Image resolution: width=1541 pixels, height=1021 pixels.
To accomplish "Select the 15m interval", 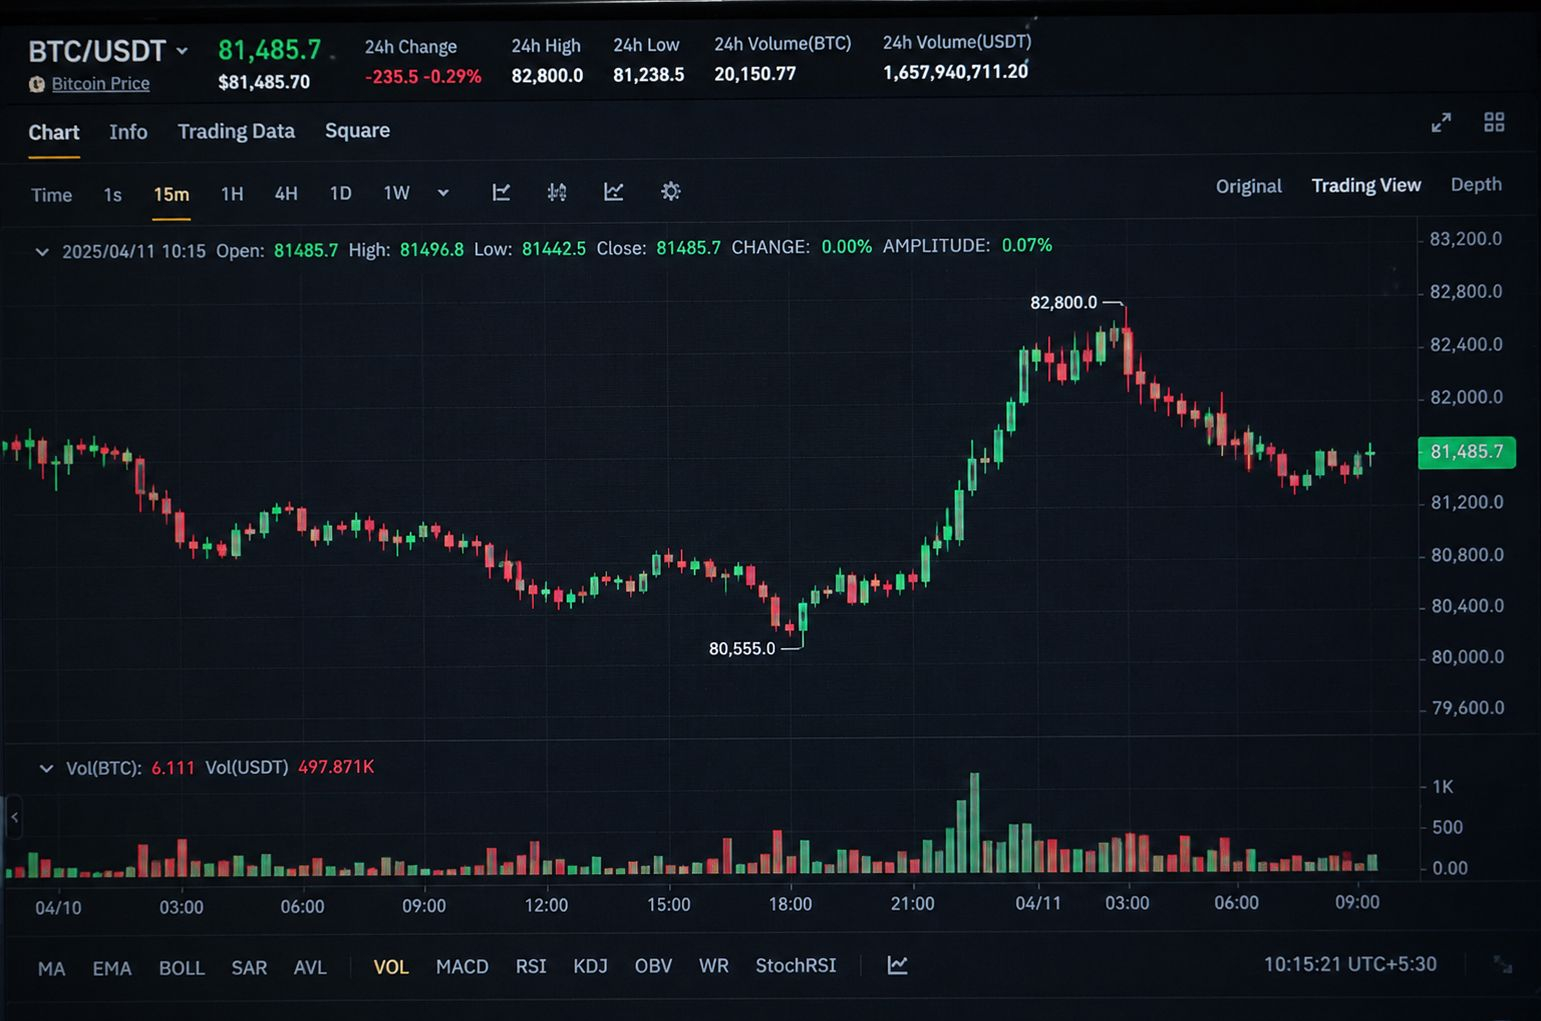I will pos(171,194).
